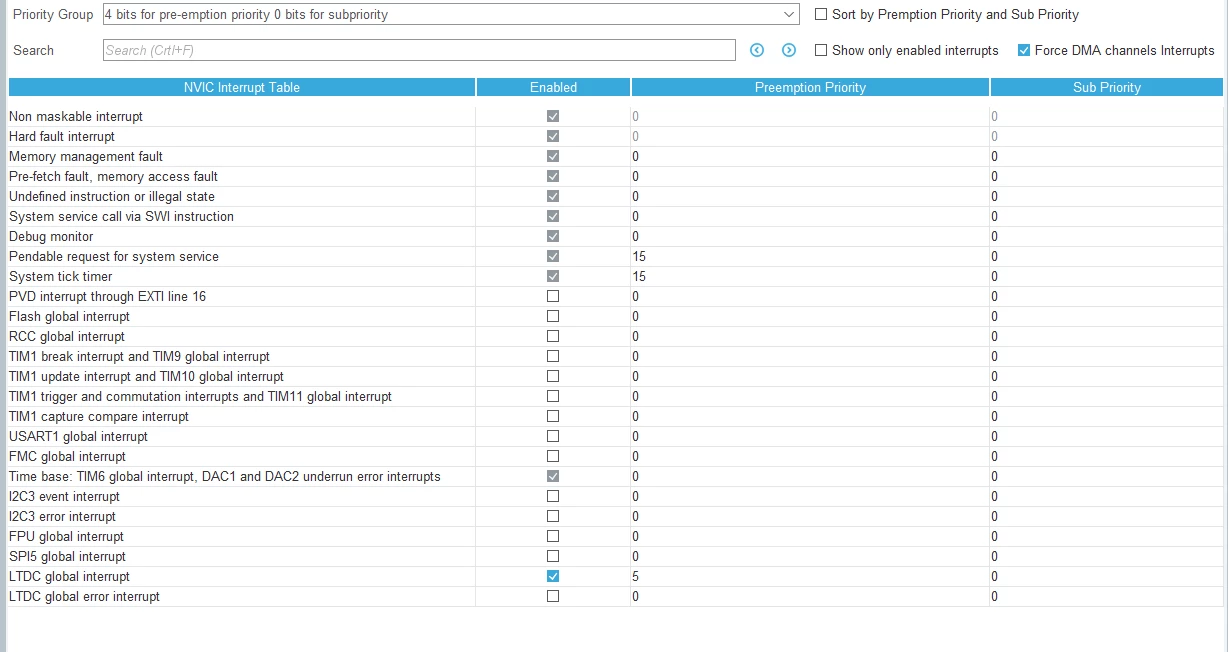The image size is (1228, 652).
Task: Enable TIM1 trigger and TIM11 interrupt checkbox
Action: coord(553,396)
